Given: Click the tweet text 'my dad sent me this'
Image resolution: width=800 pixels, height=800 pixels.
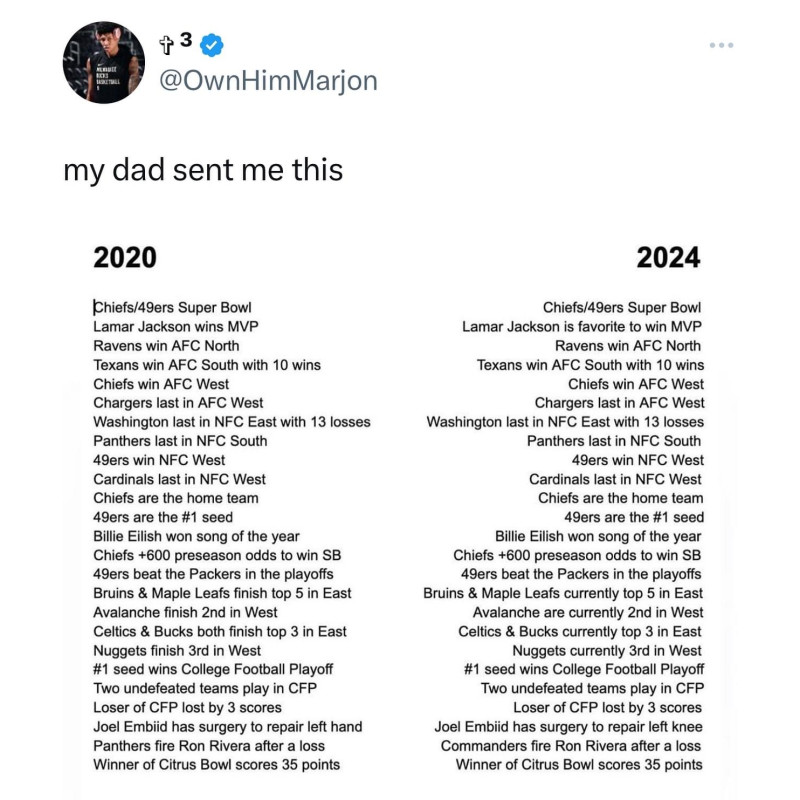Looking at the screenshot, I should coord(203,170).
